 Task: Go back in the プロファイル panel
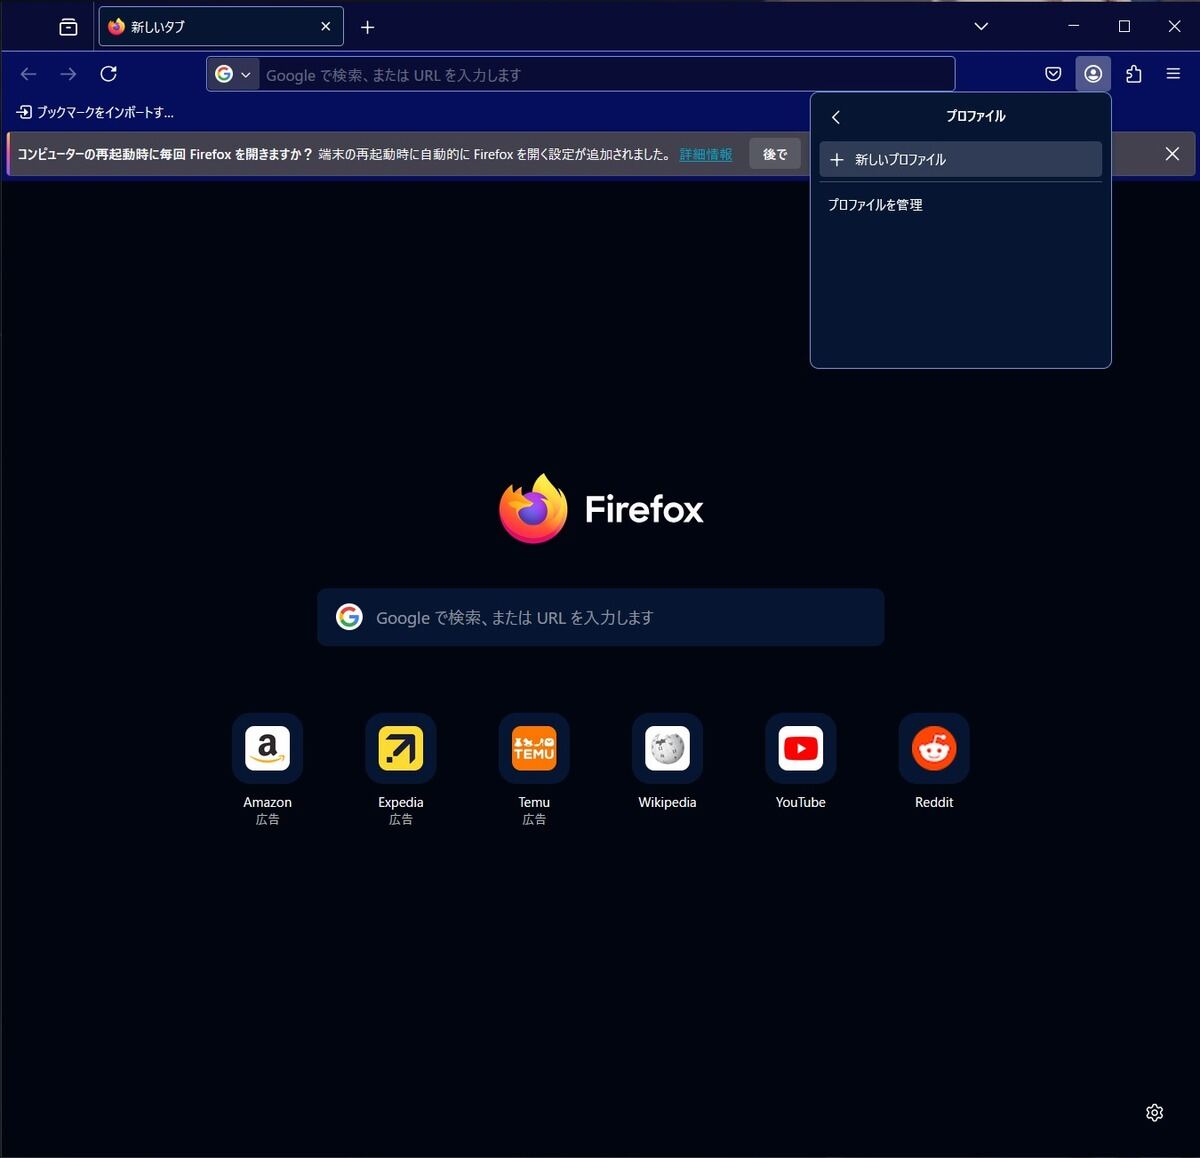coord(836,117)
